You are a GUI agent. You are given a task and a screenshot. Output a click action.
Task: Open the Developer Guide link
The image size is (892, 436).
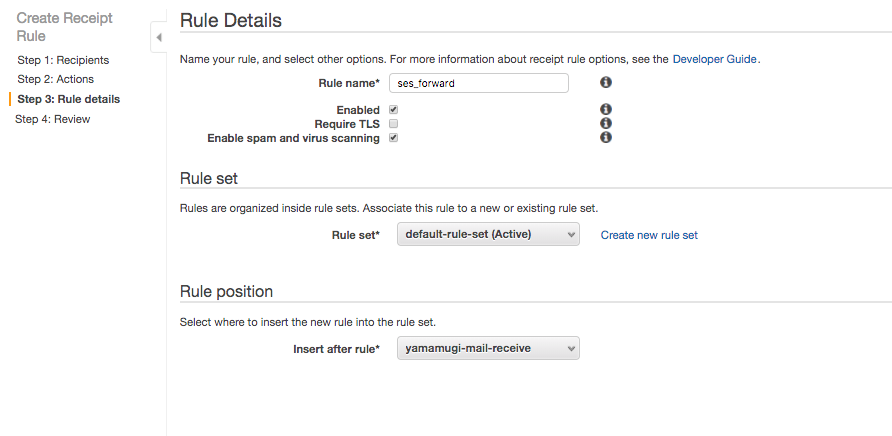pyautogui.click(x=715, y=59)
